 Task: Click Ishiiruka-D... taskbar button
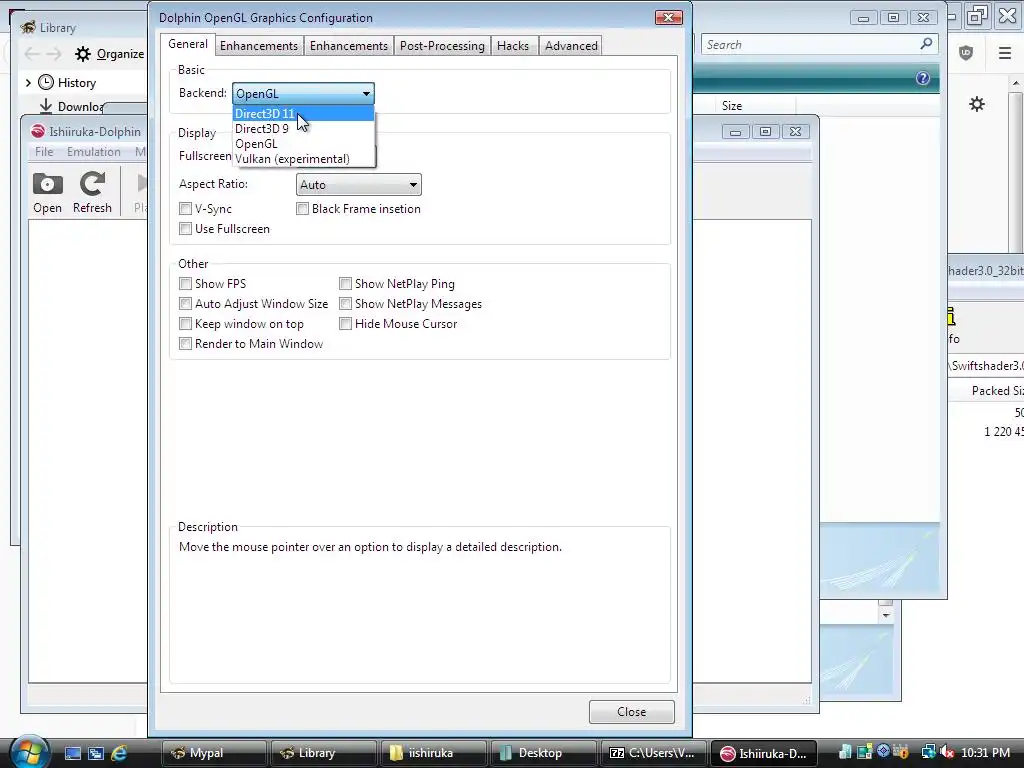pyautogui.click(x=763, y=753)
